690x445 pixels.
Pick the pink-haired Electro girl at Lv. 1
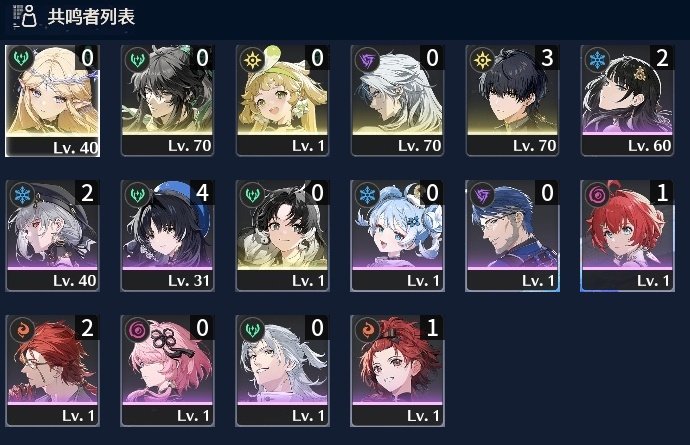pyautogui.click(x=167, y=371)
